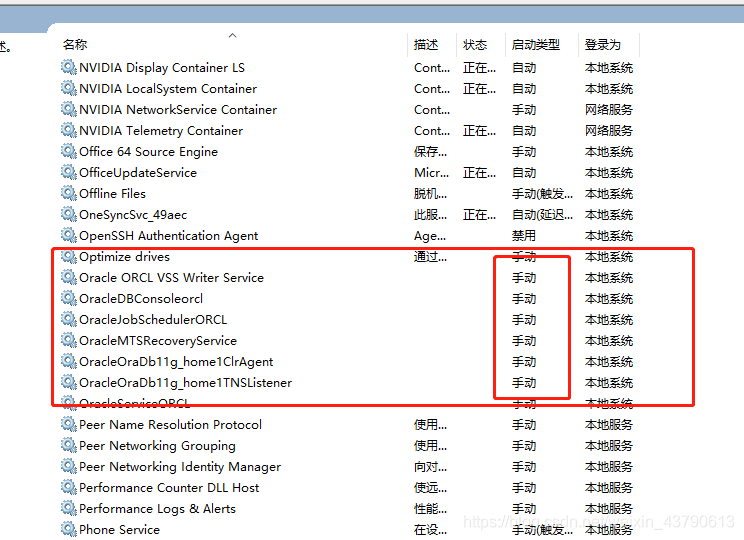Select the Performance Counter DLL Host service name
Image resolution: width=744 pixels, height=540 pixels.
[x=169, y=488]
